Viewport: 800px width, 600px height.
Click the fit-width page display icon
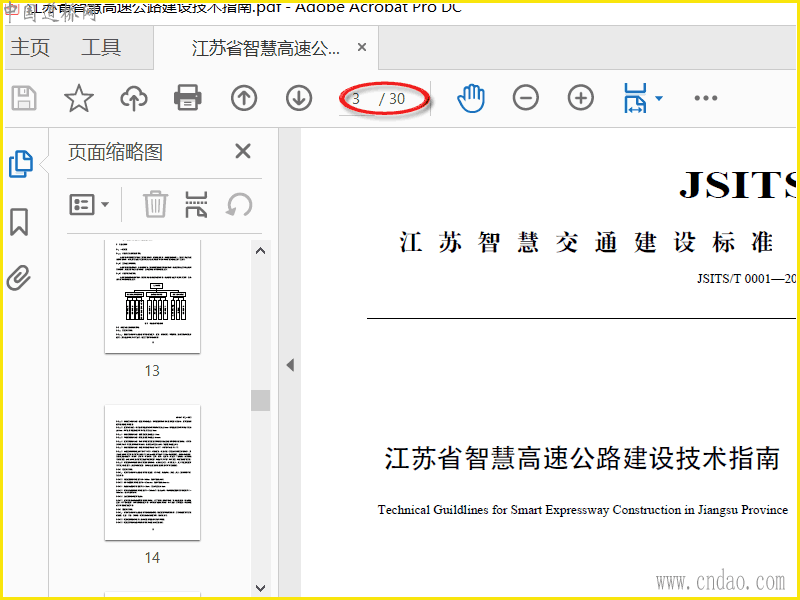(x=635, y=98)
